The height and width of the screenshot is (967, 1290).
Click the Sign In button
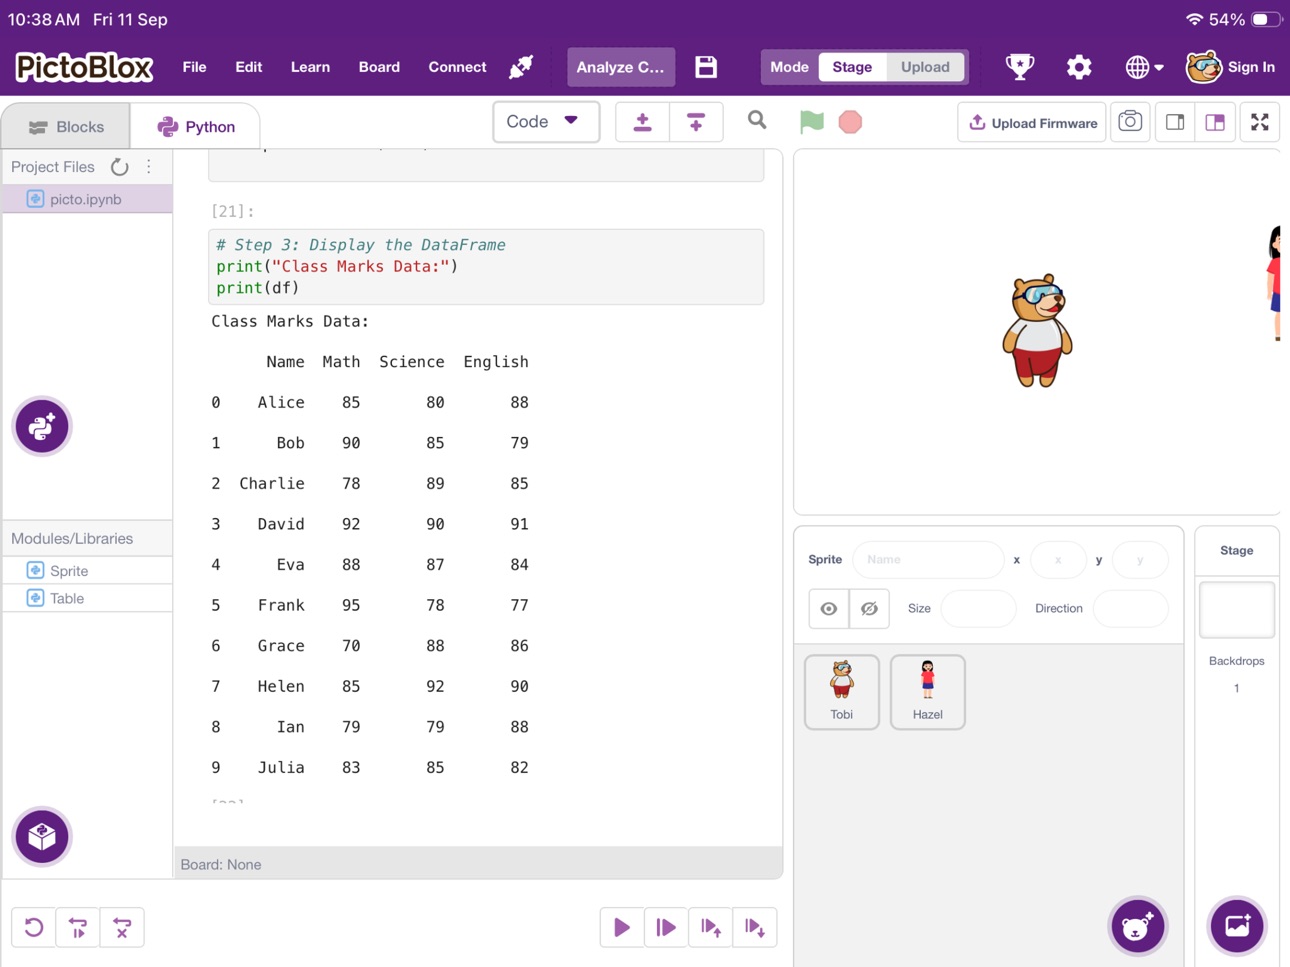[x=1231, y=67]
